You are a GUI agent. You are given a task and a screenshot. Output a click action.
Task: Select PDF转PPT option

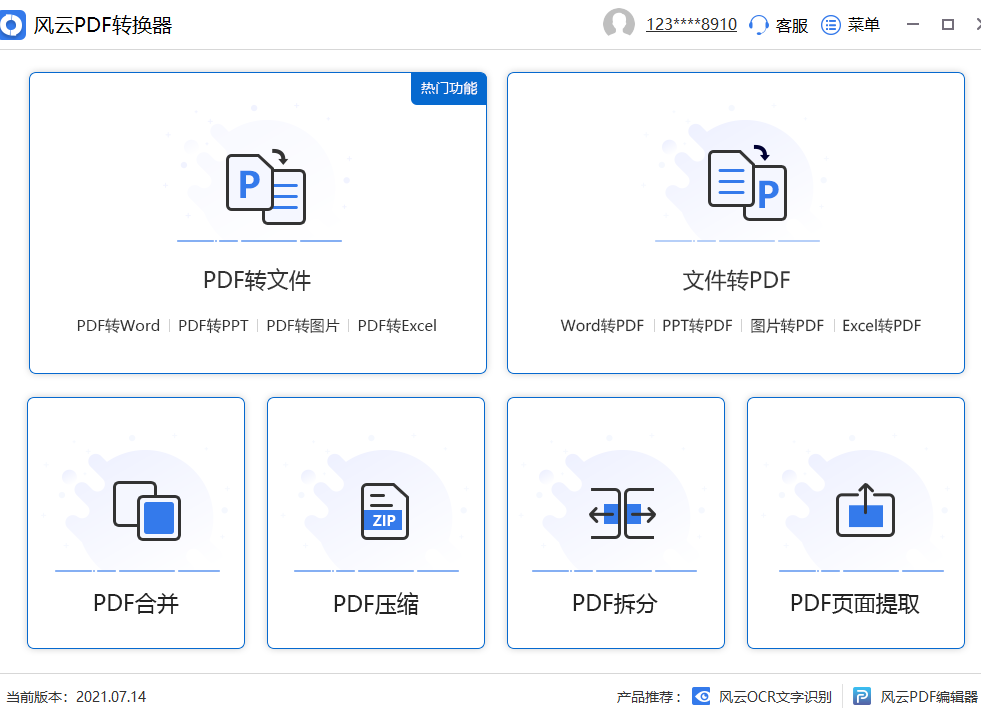pos(213,326)
